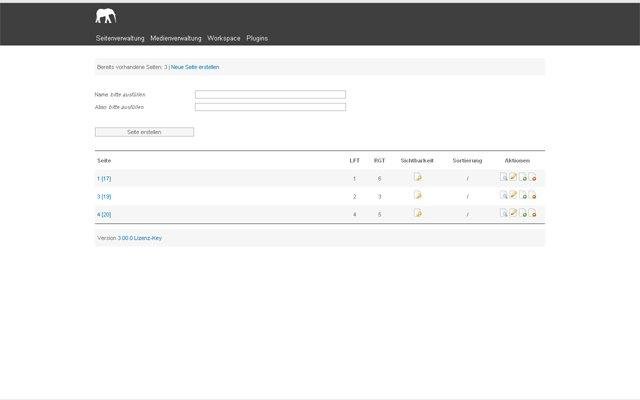Focus the Name input field
Screen dimensions: 640x400
tap(270, 94)
